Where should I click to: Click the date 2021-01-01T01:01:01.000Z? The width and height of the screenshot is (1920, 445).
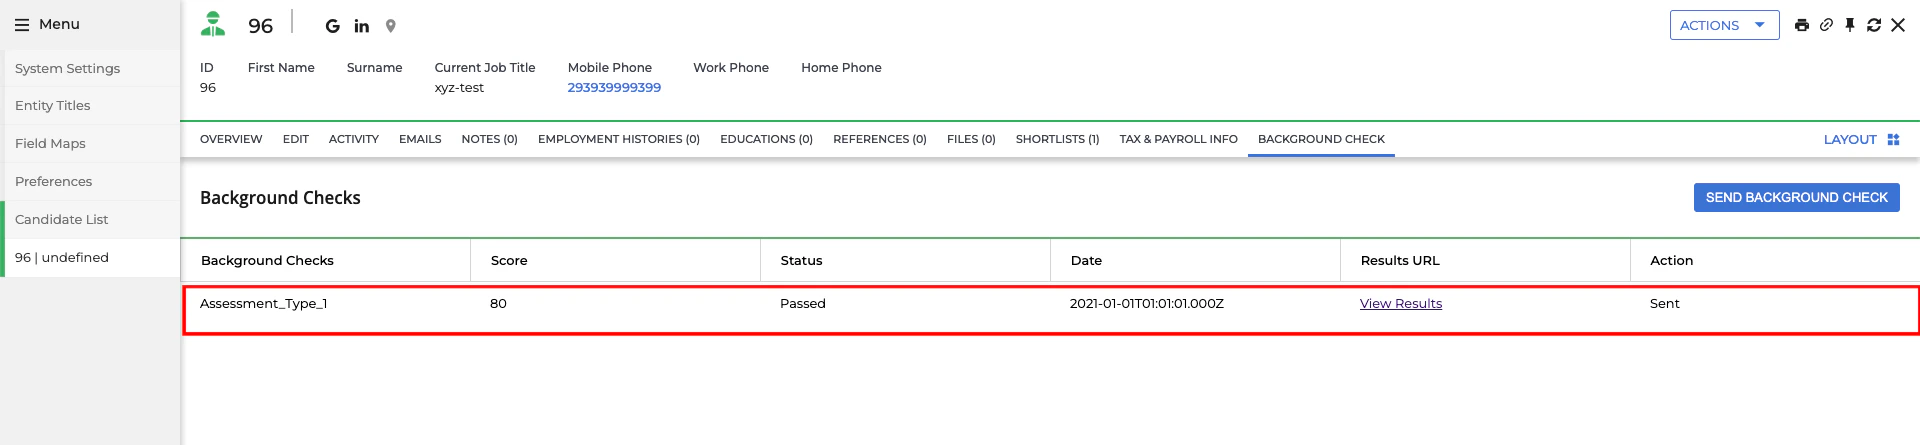point(1147,304)
